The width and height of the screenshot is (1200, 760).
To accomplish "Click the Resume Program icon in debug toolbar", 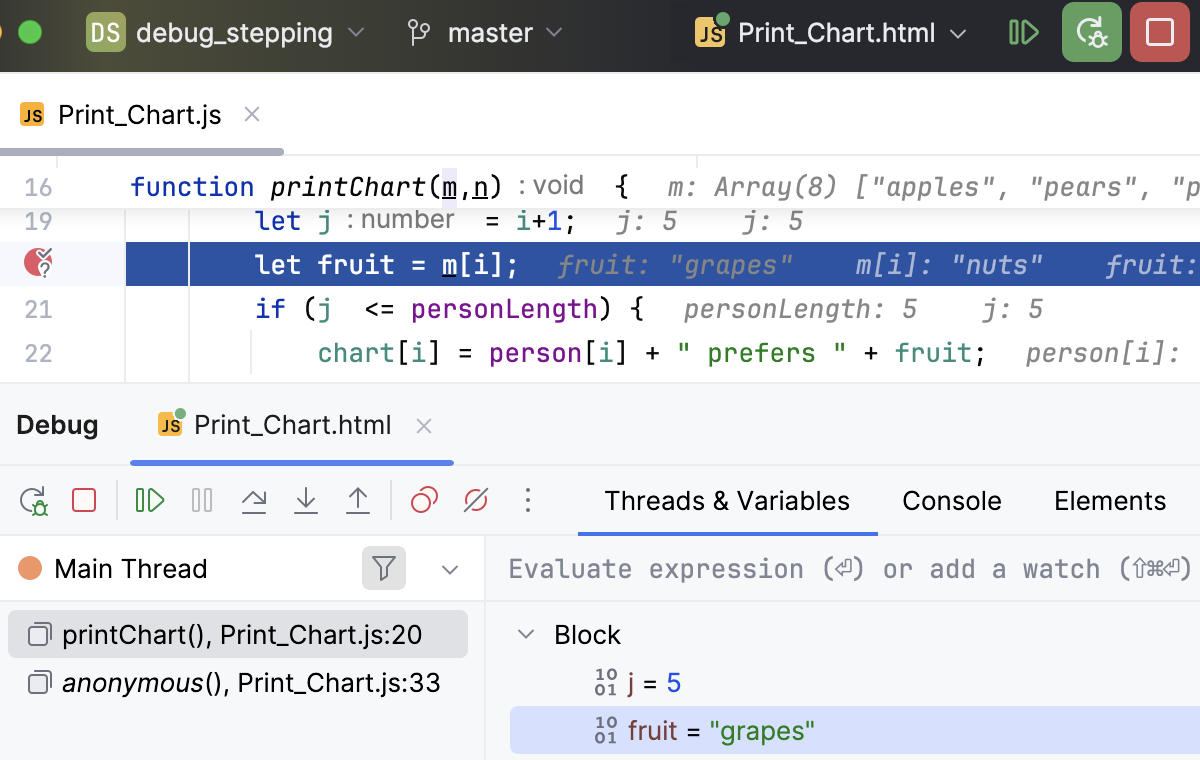I will [x=149, y=500].
